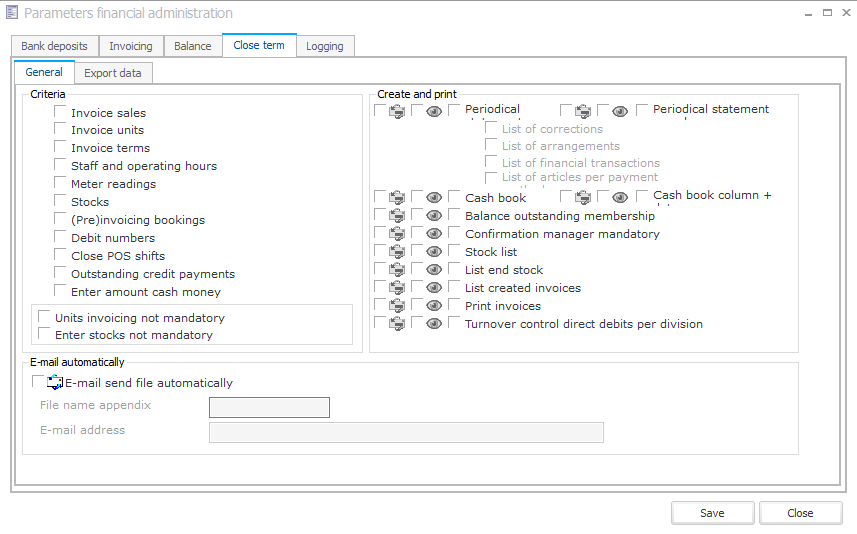
Task: Check the Print invoices checkbox
Action: click(454, 304)
